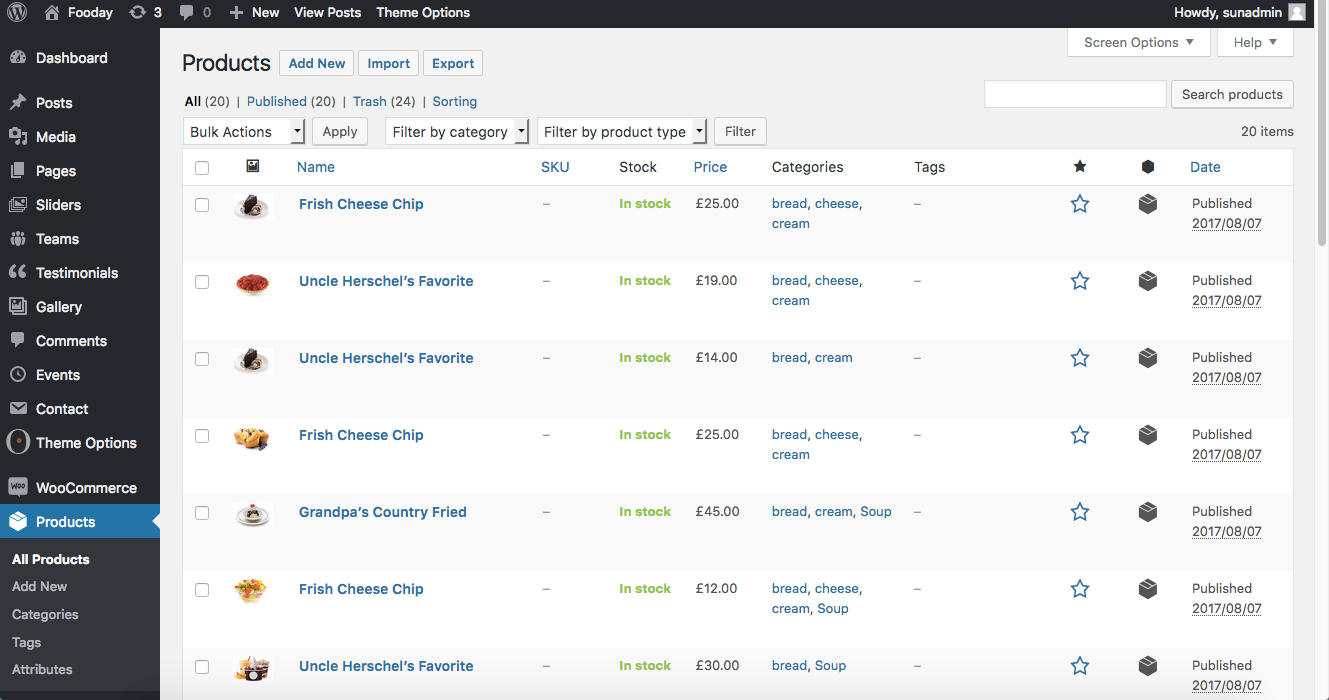Open the Filter by product type dropdown
1329x700 pixels.
click(622, 131)
